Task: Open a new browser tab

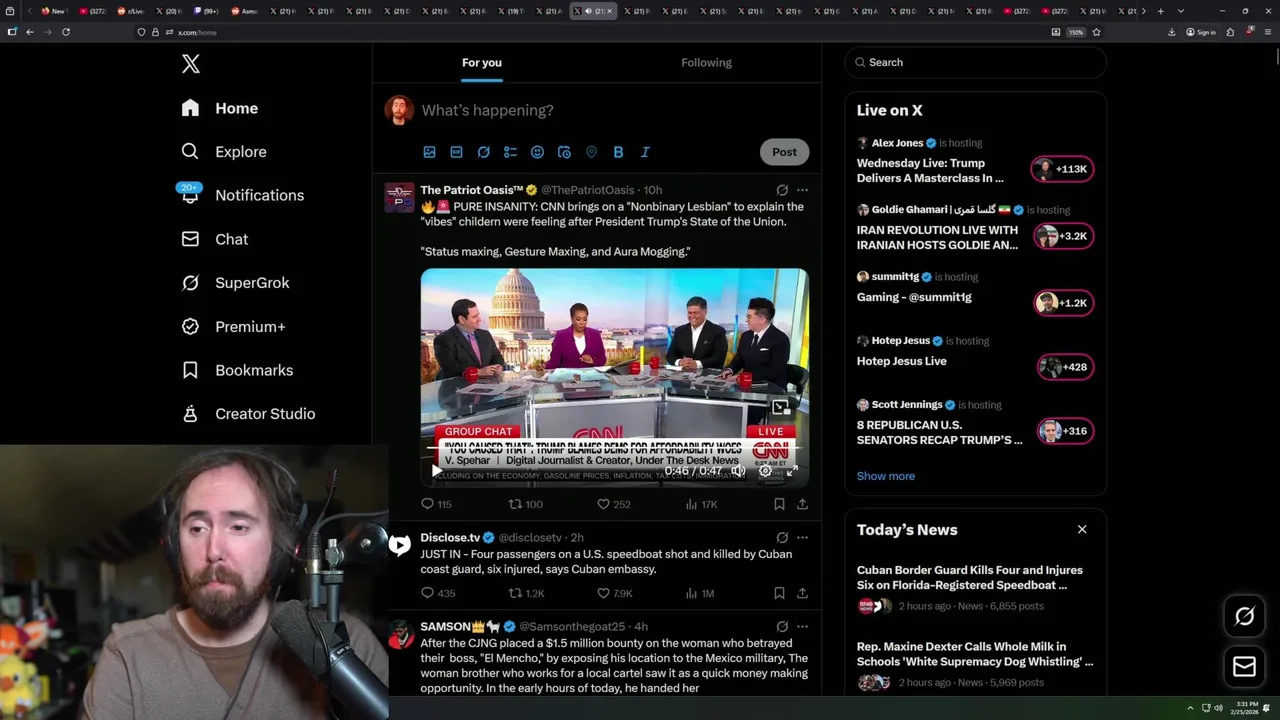Action: click(1160, 11)
